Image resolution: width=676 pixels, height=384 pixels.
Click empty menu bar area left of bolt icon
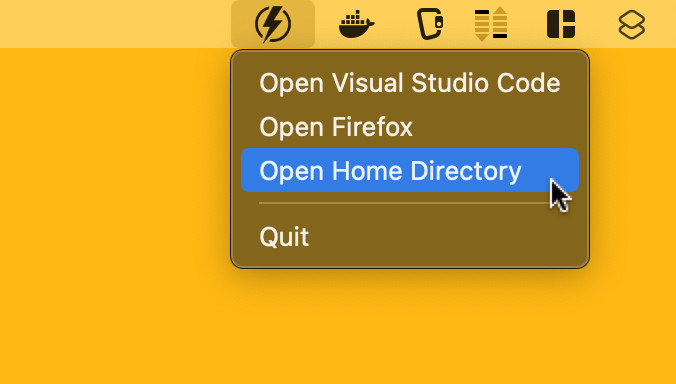coord(116,24)
